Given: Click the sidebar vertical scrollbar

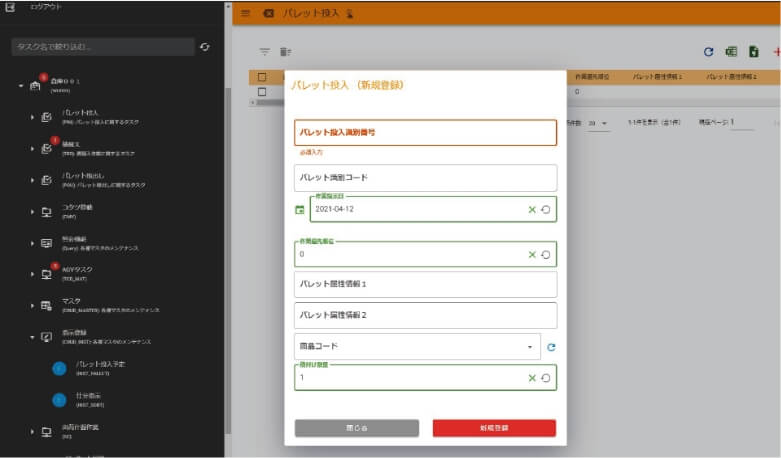Looking at the screenshot, I should coord(228,260).
